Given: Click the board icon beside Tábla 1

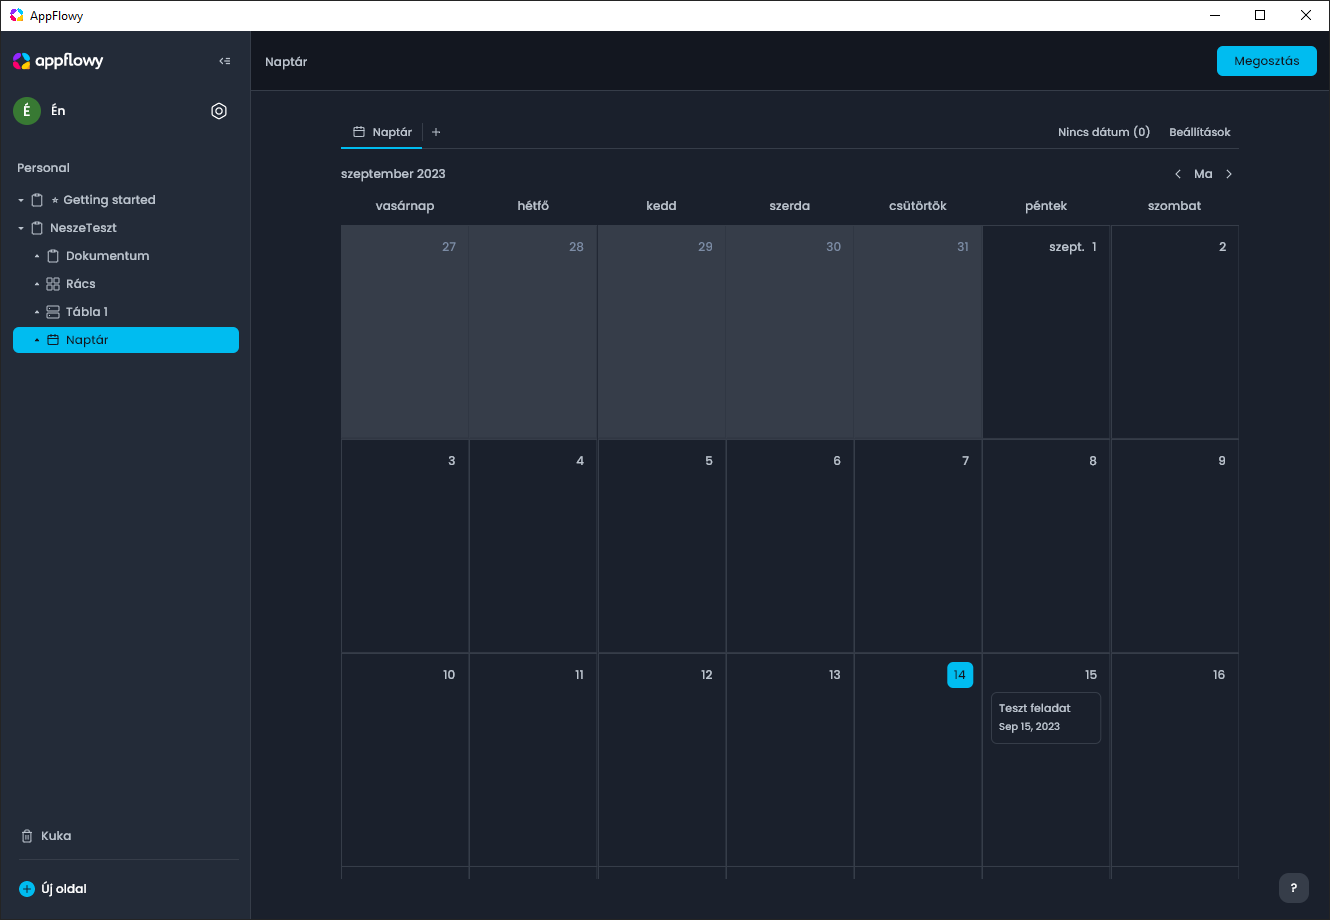Looking at the screenshot, I should click(53, 312).
